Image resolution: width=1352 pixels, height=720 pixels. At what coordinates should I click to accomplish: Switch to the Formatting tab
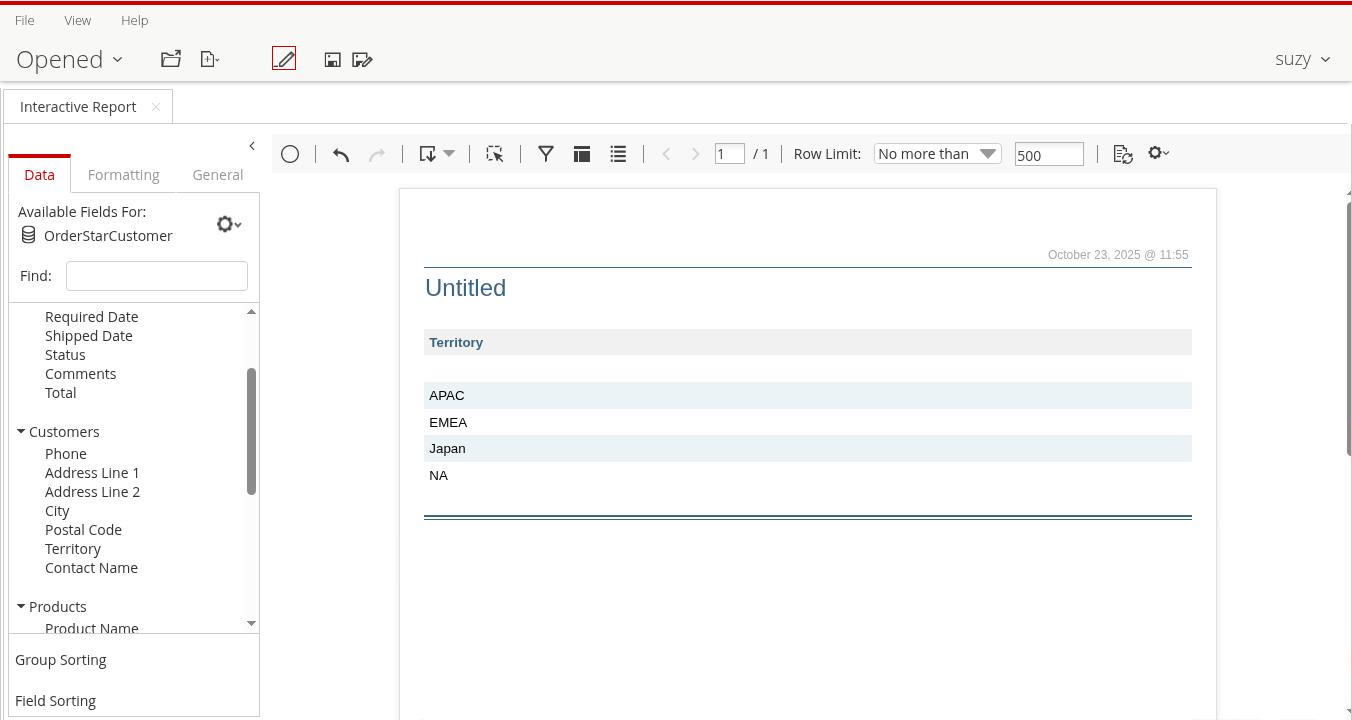coord(123,175)
